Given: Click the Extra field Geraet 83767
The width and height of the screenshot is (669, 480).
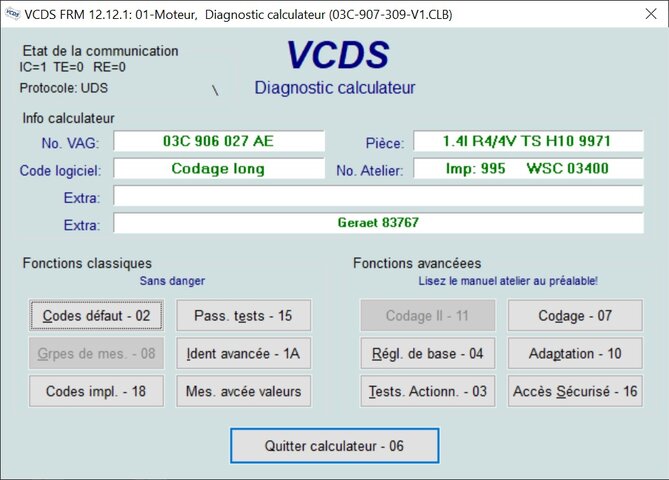Looking at the screenshot, I should pos(378,223).
